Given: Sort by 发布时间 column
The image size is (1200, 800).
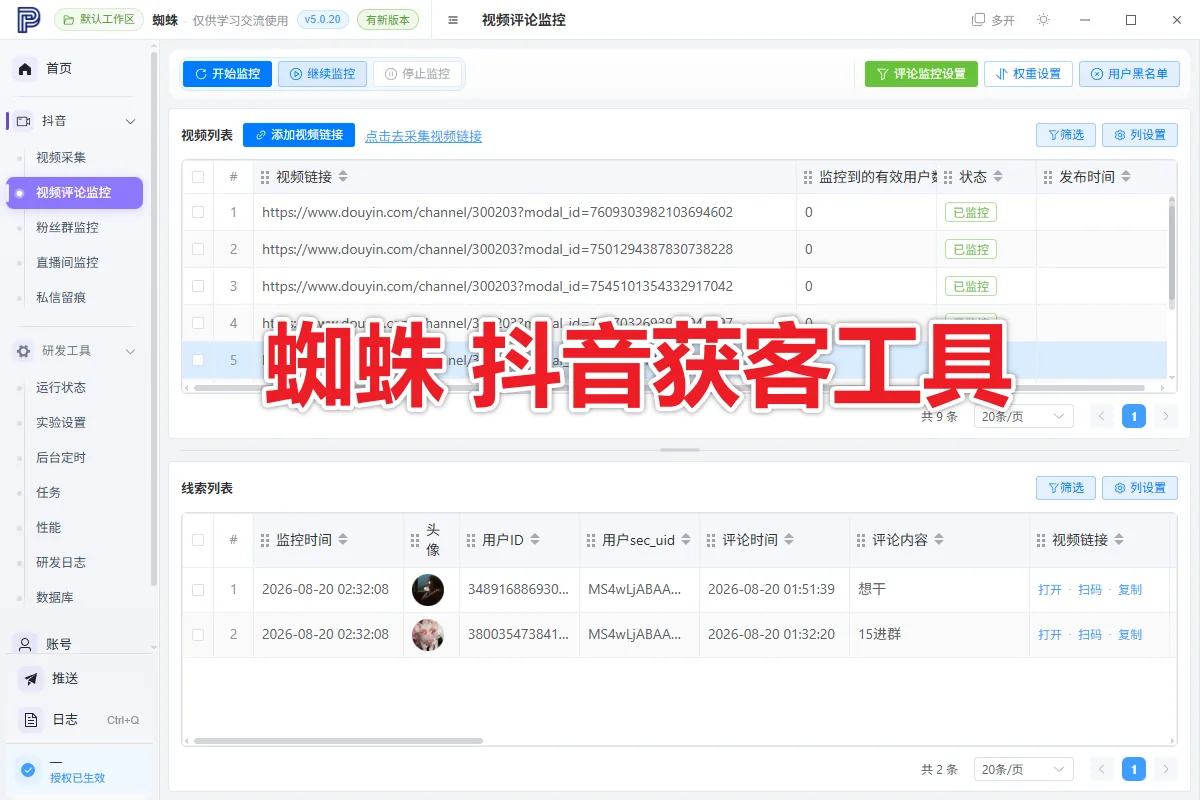Looking at the screenshot, I should 1126,177.
